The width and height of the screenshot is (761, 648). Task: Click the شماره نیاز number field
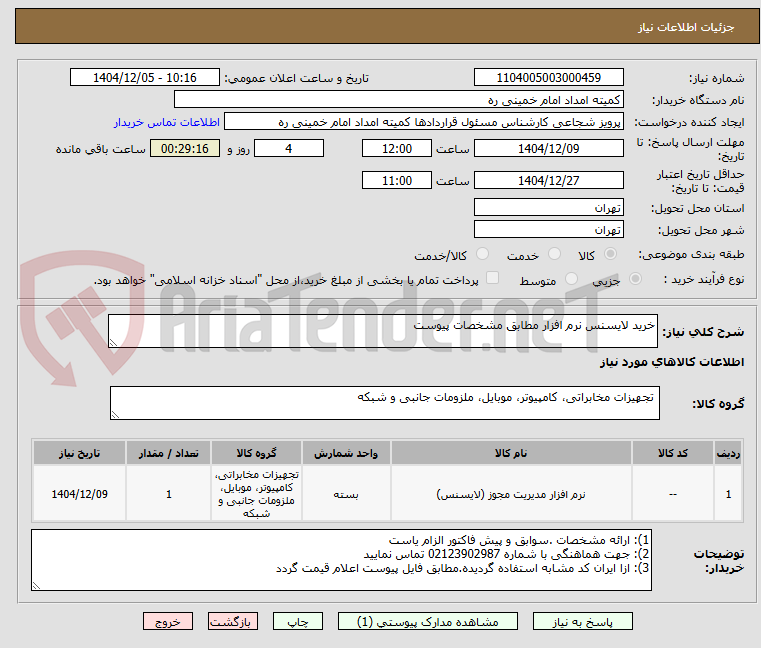coord(548,78)
